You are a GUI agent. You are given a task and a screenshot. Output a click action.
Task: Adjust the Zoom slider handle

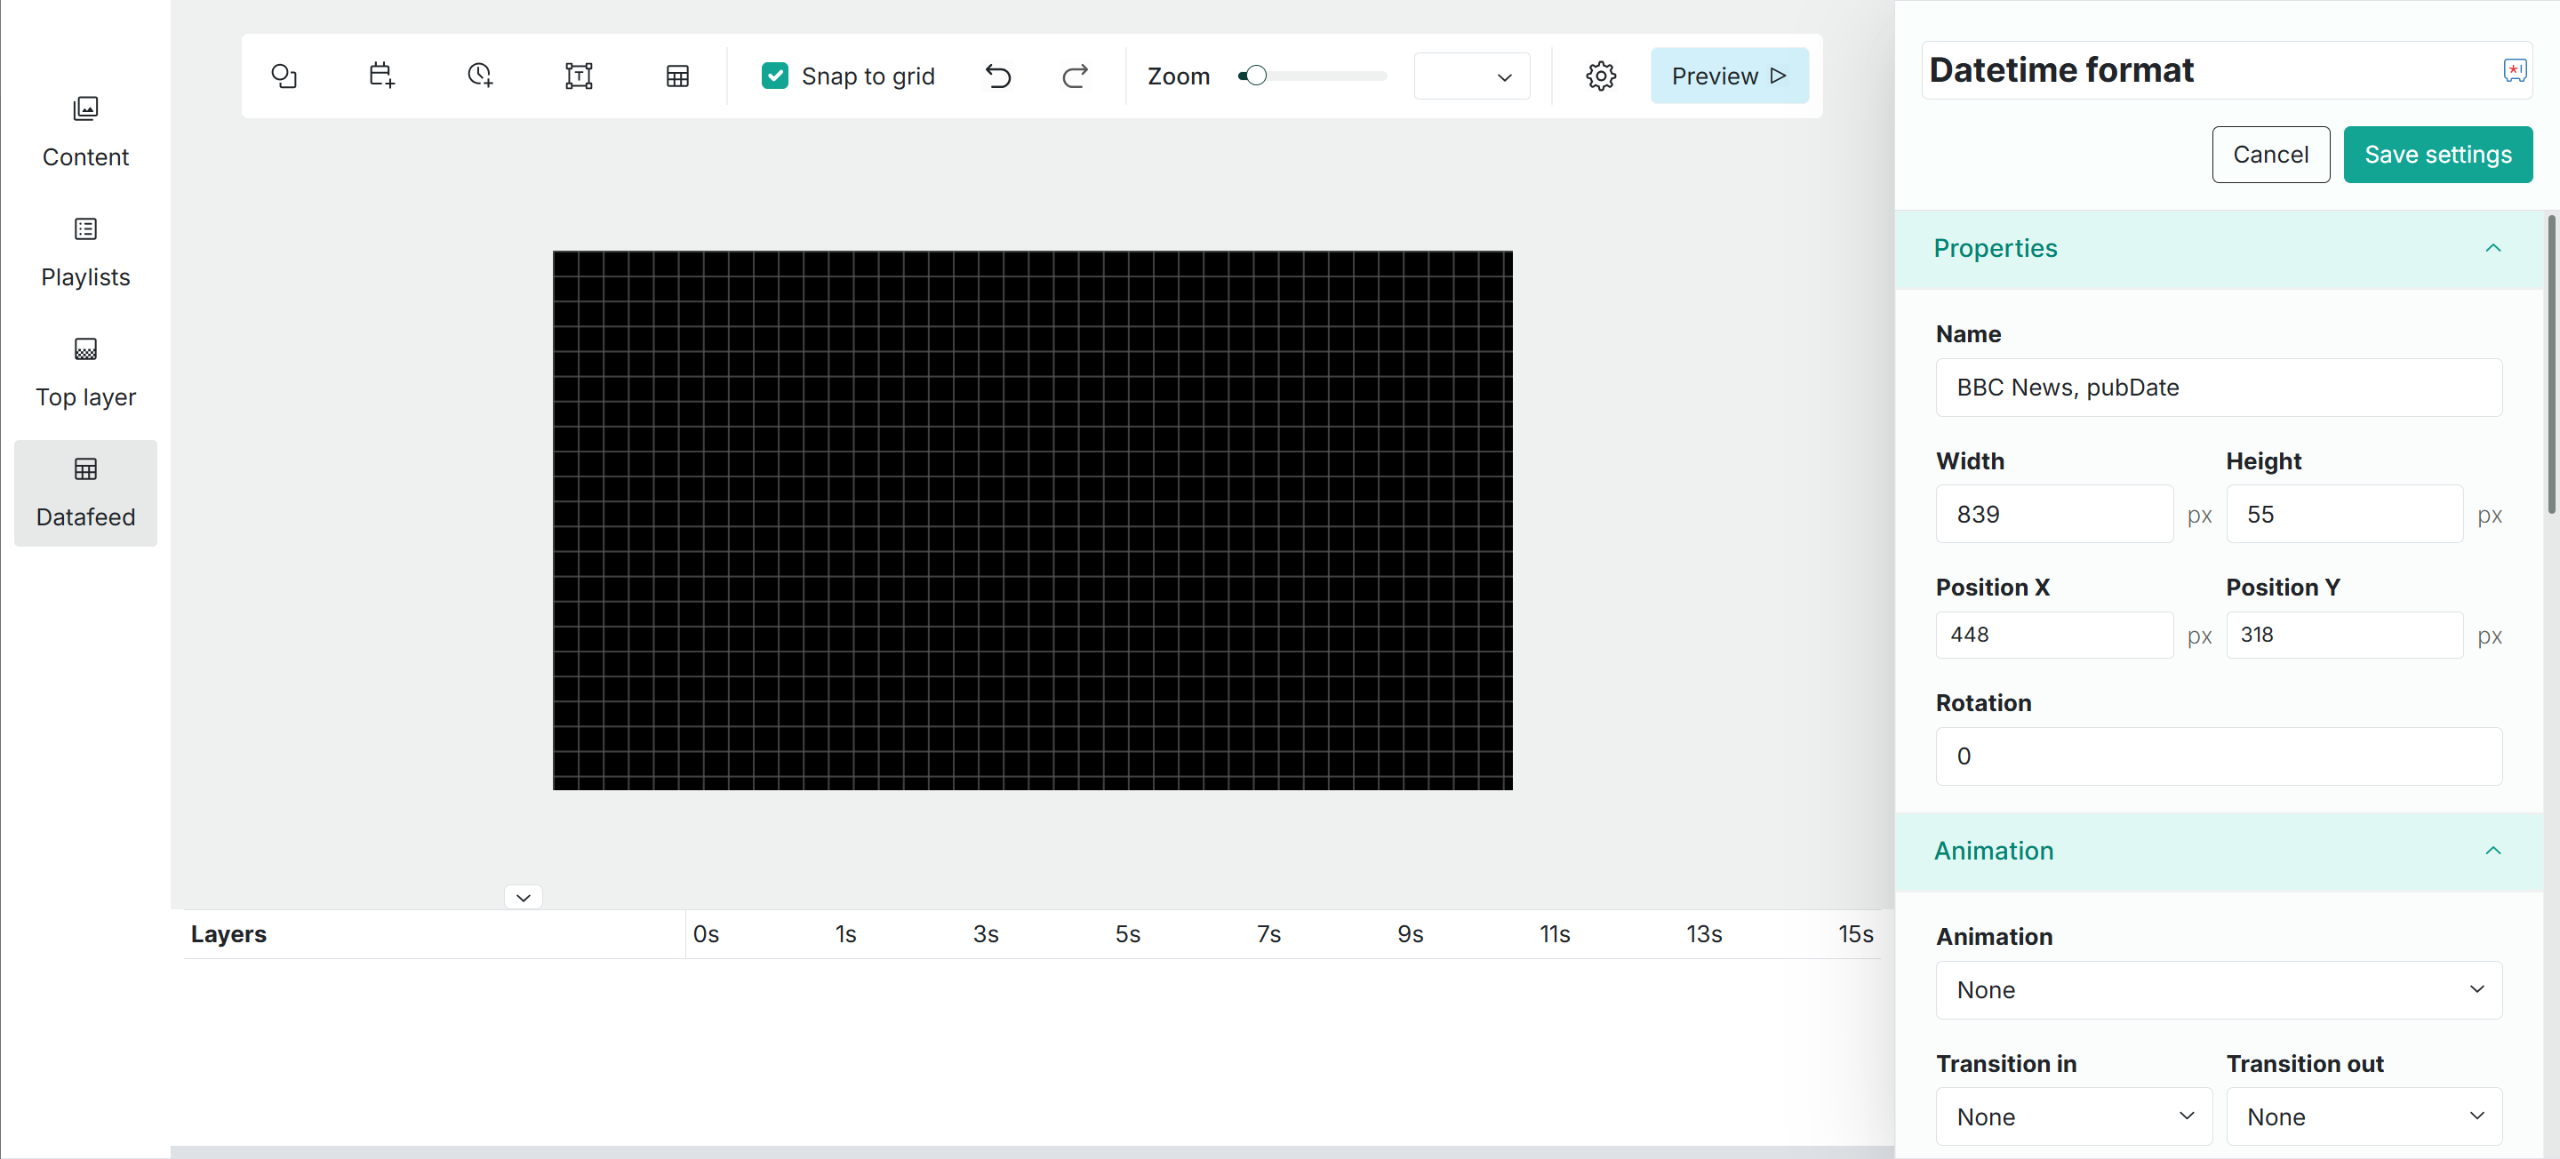(x=1256, y=76)
